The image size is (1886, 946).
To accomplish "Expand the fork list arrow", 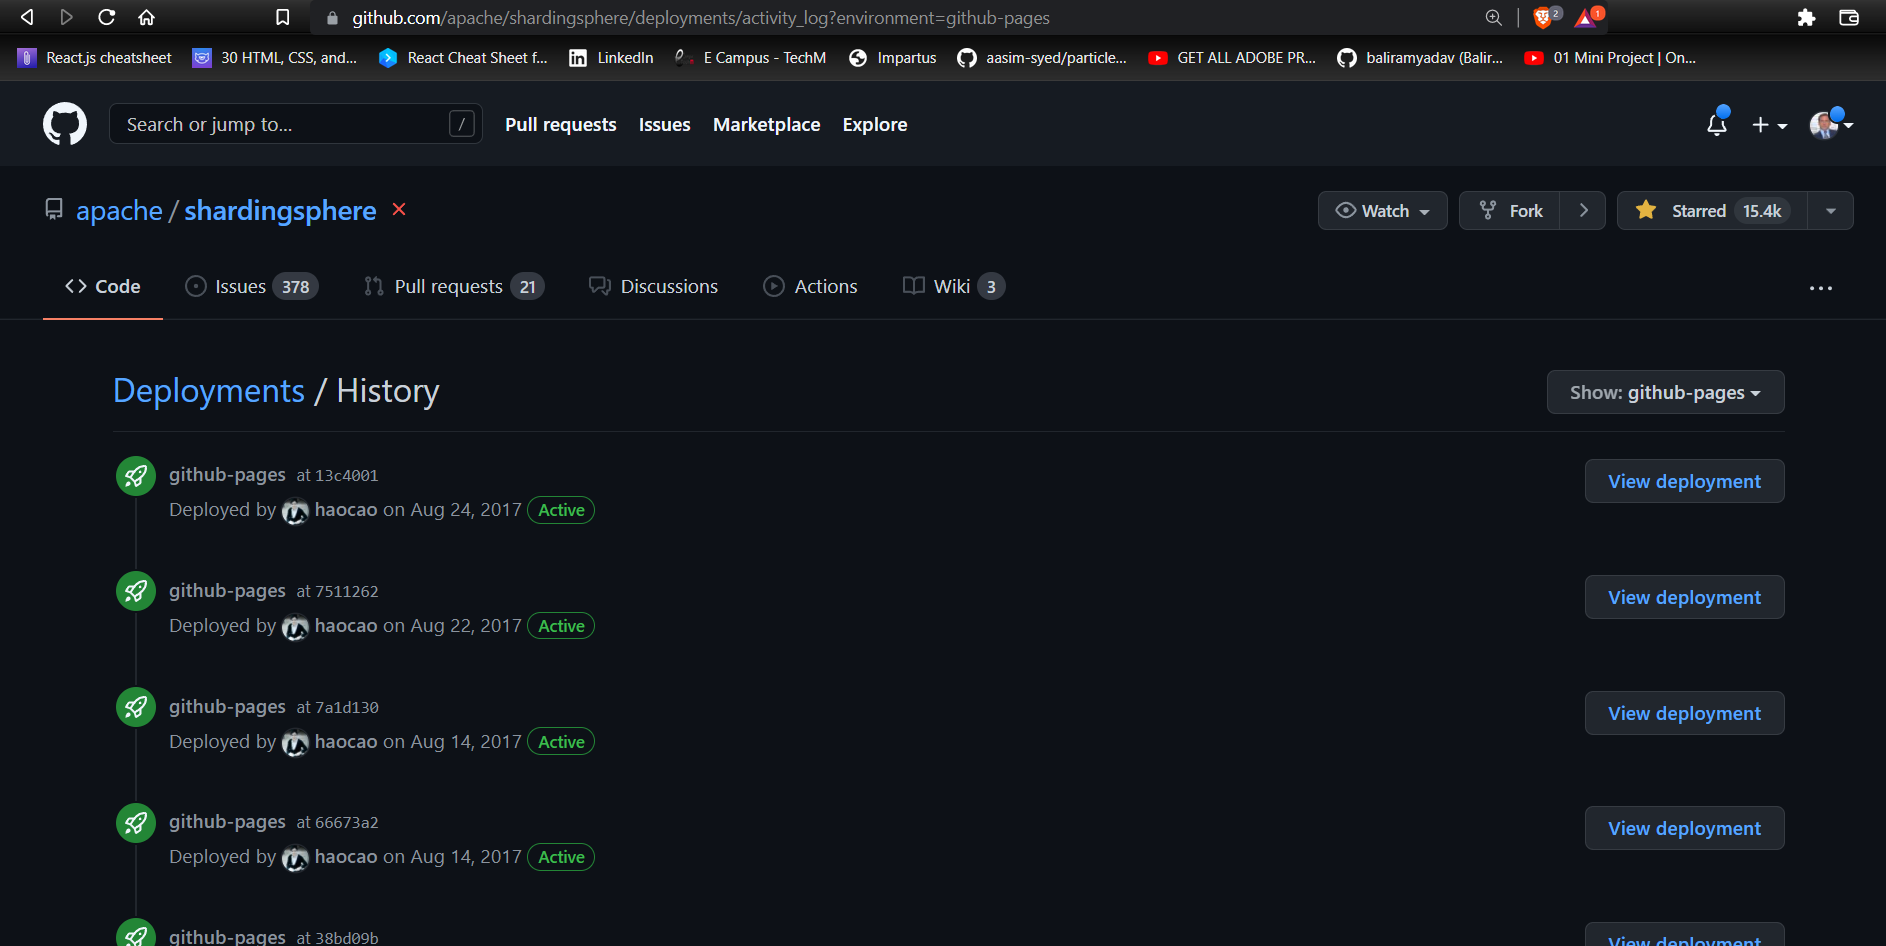I will (x=1583, y=211).
